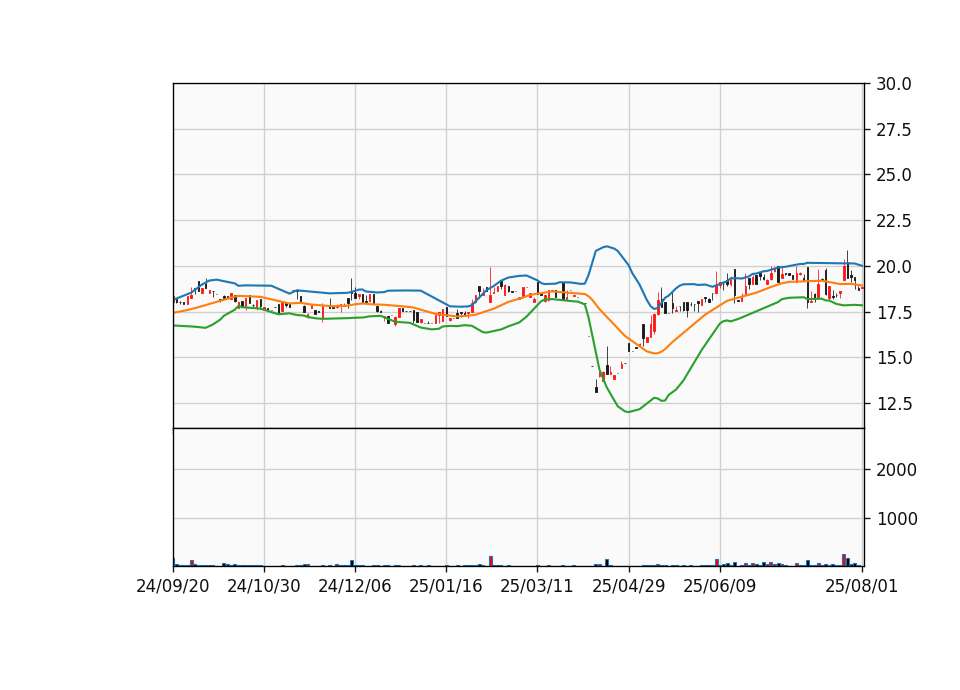Click the 22.5 price axis label
The image size is (960, 690).
point(893,221)
